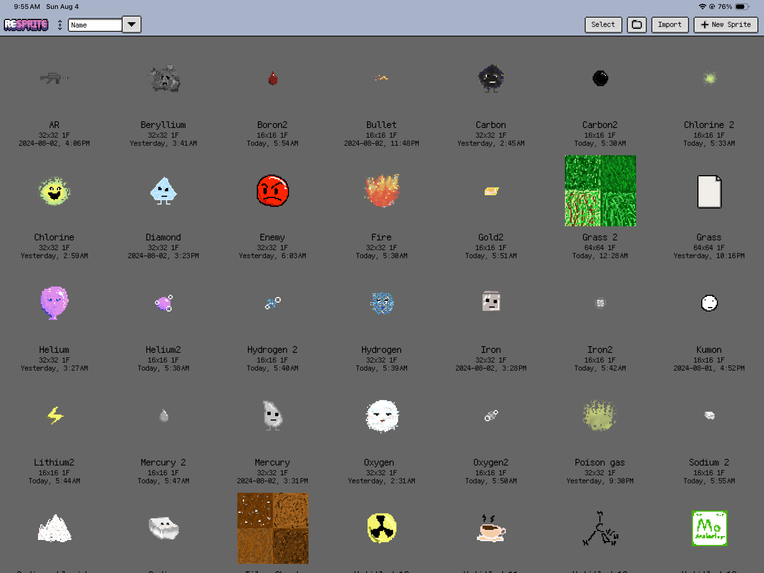The image size is (764, 573).
Task: Open the yellow radiation symbol sprite
Action: (x=382, y=528)
